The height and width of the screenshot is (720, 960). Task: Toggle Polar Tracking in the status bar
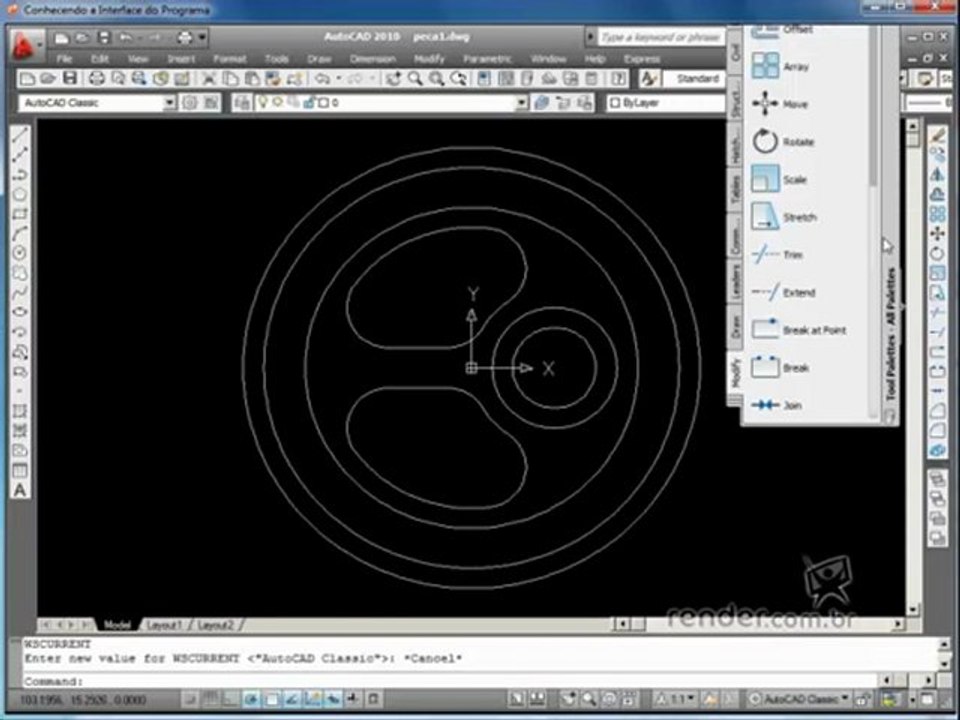point(252,699)
